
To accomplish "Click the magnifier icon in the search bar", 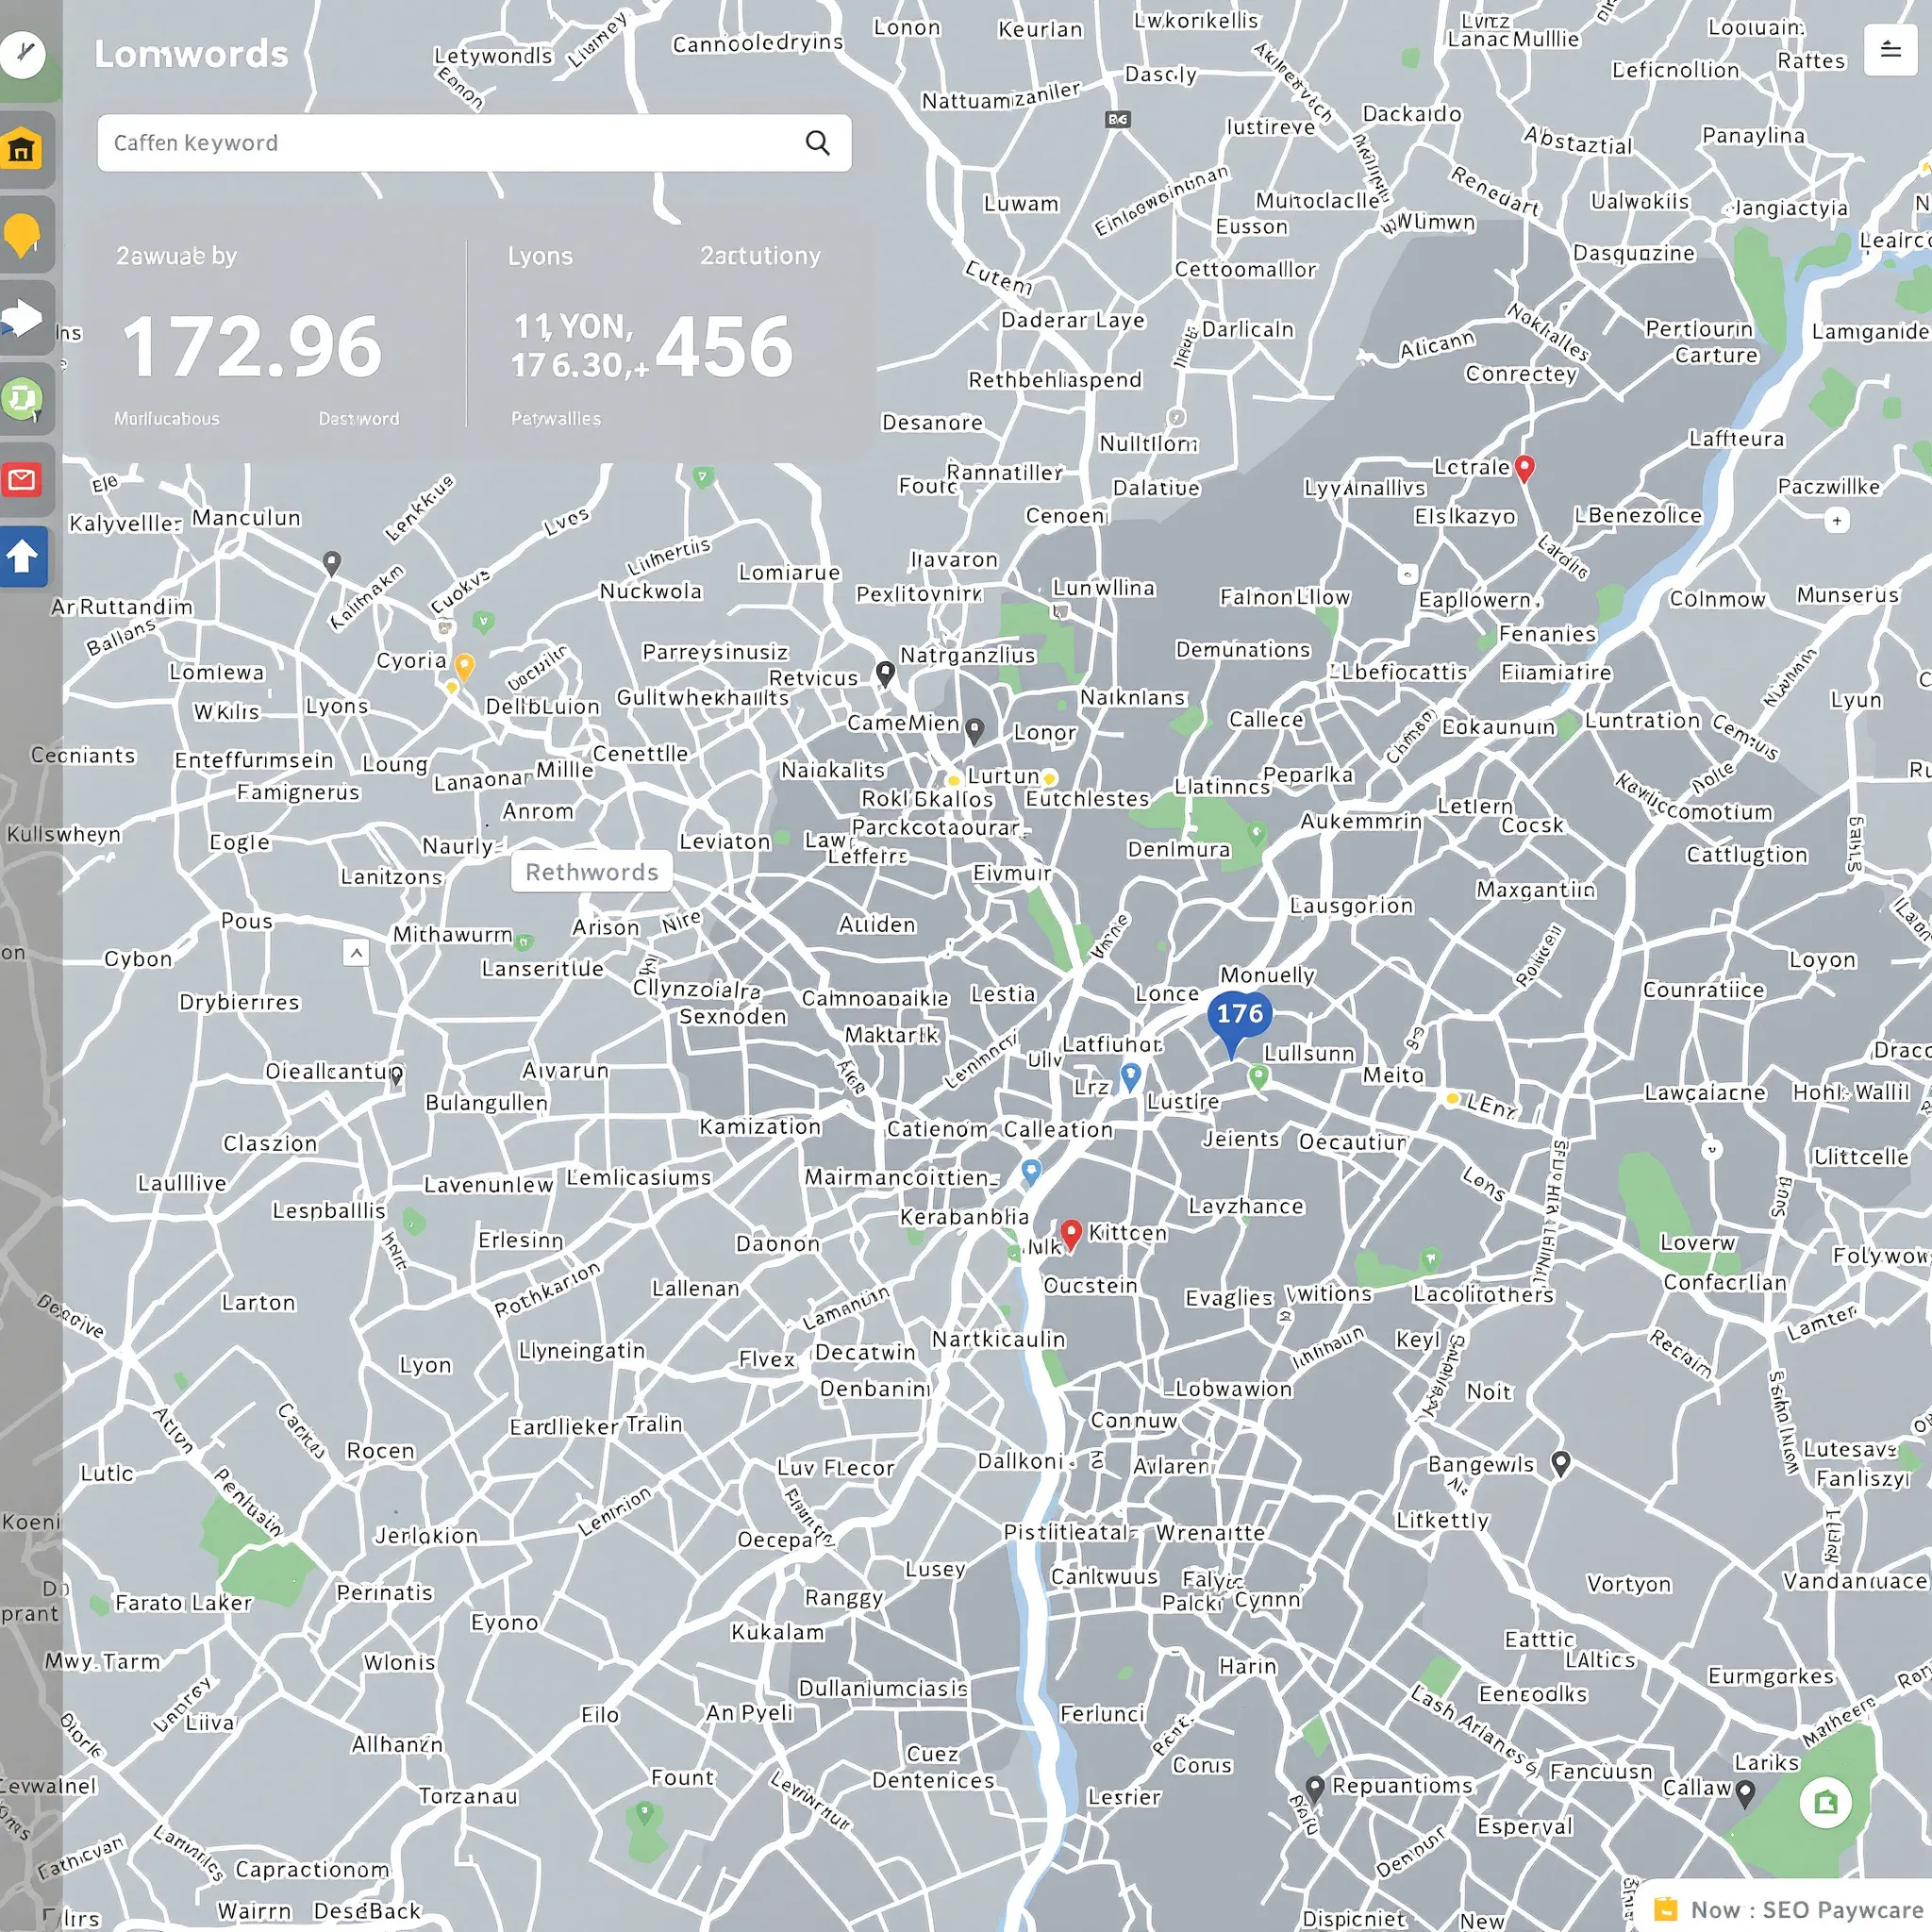I will (x=818, y=143).
